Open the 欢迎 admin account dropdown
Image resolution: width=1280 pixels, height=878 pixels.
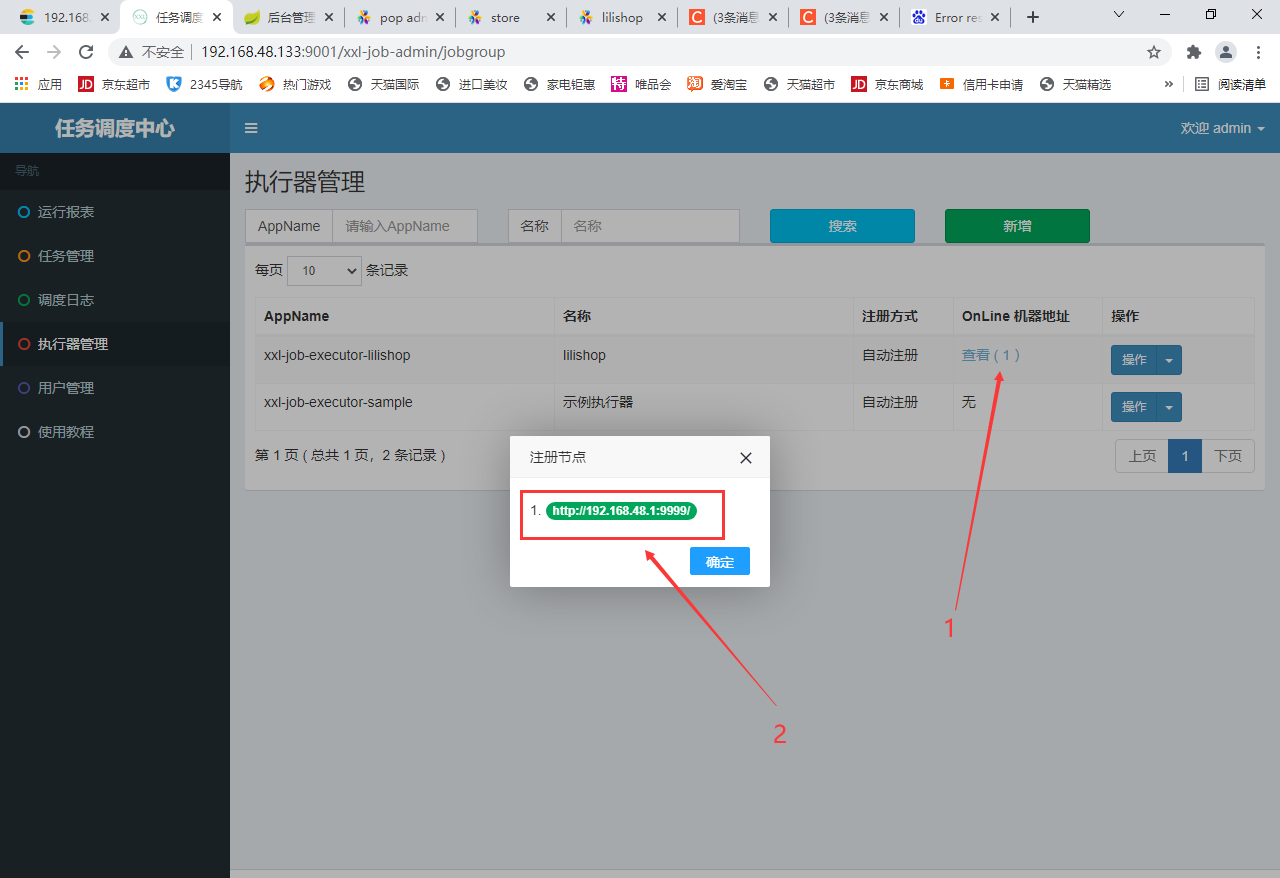point(1222,128)
